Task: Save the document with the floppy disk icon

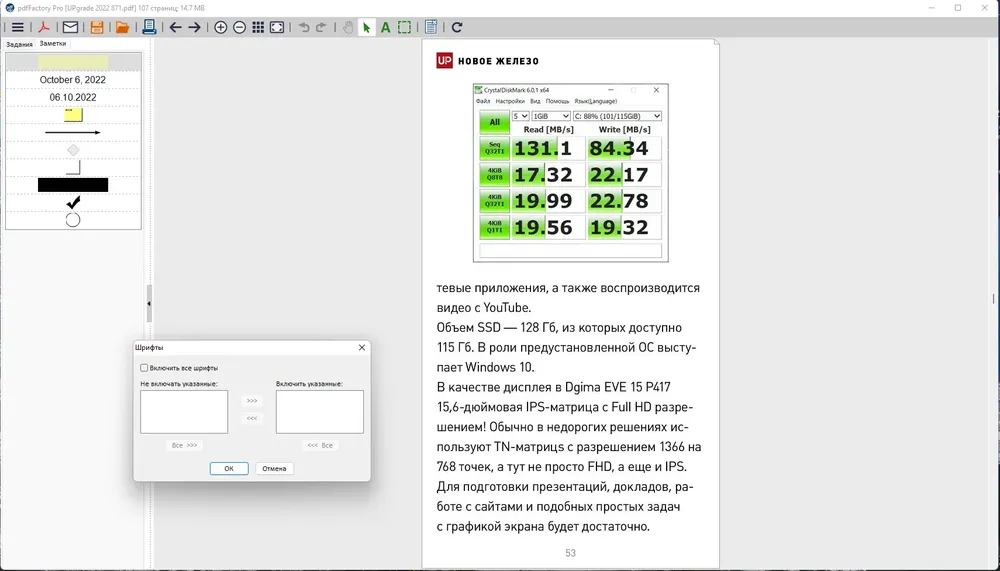Action: (x=97, y=27)
